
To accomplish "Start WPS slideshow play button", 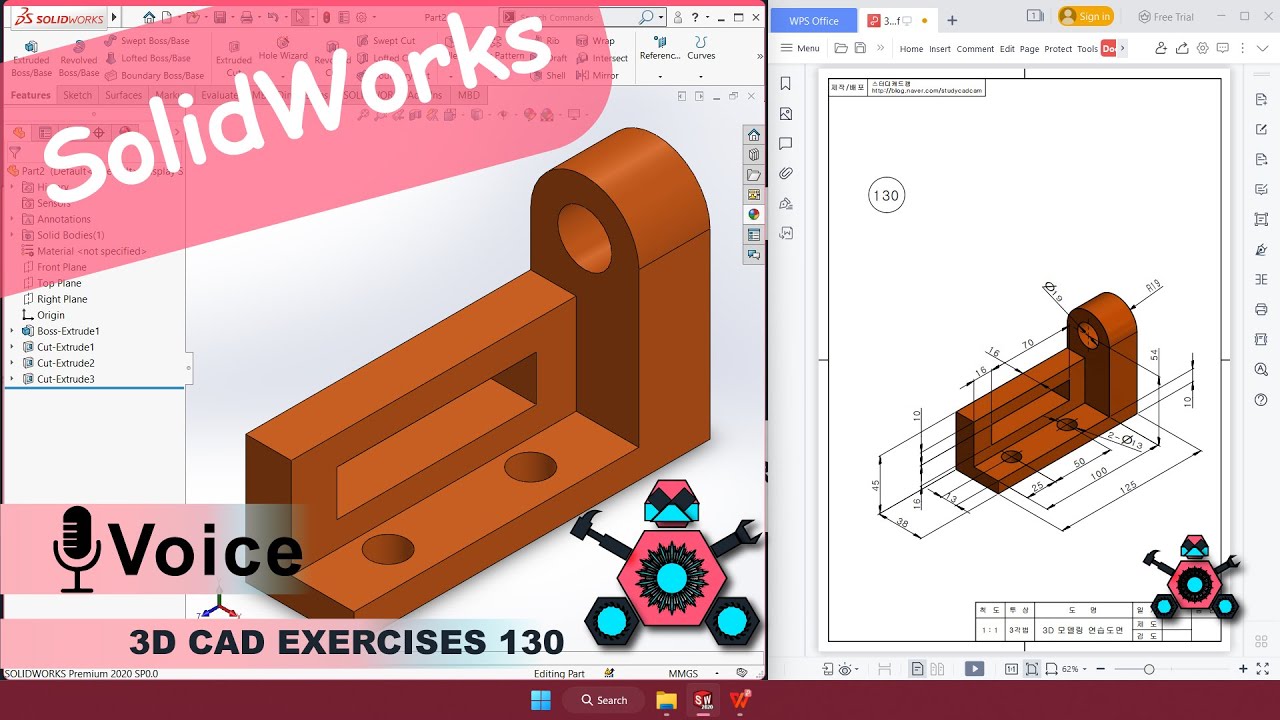I will coord(974,669).
